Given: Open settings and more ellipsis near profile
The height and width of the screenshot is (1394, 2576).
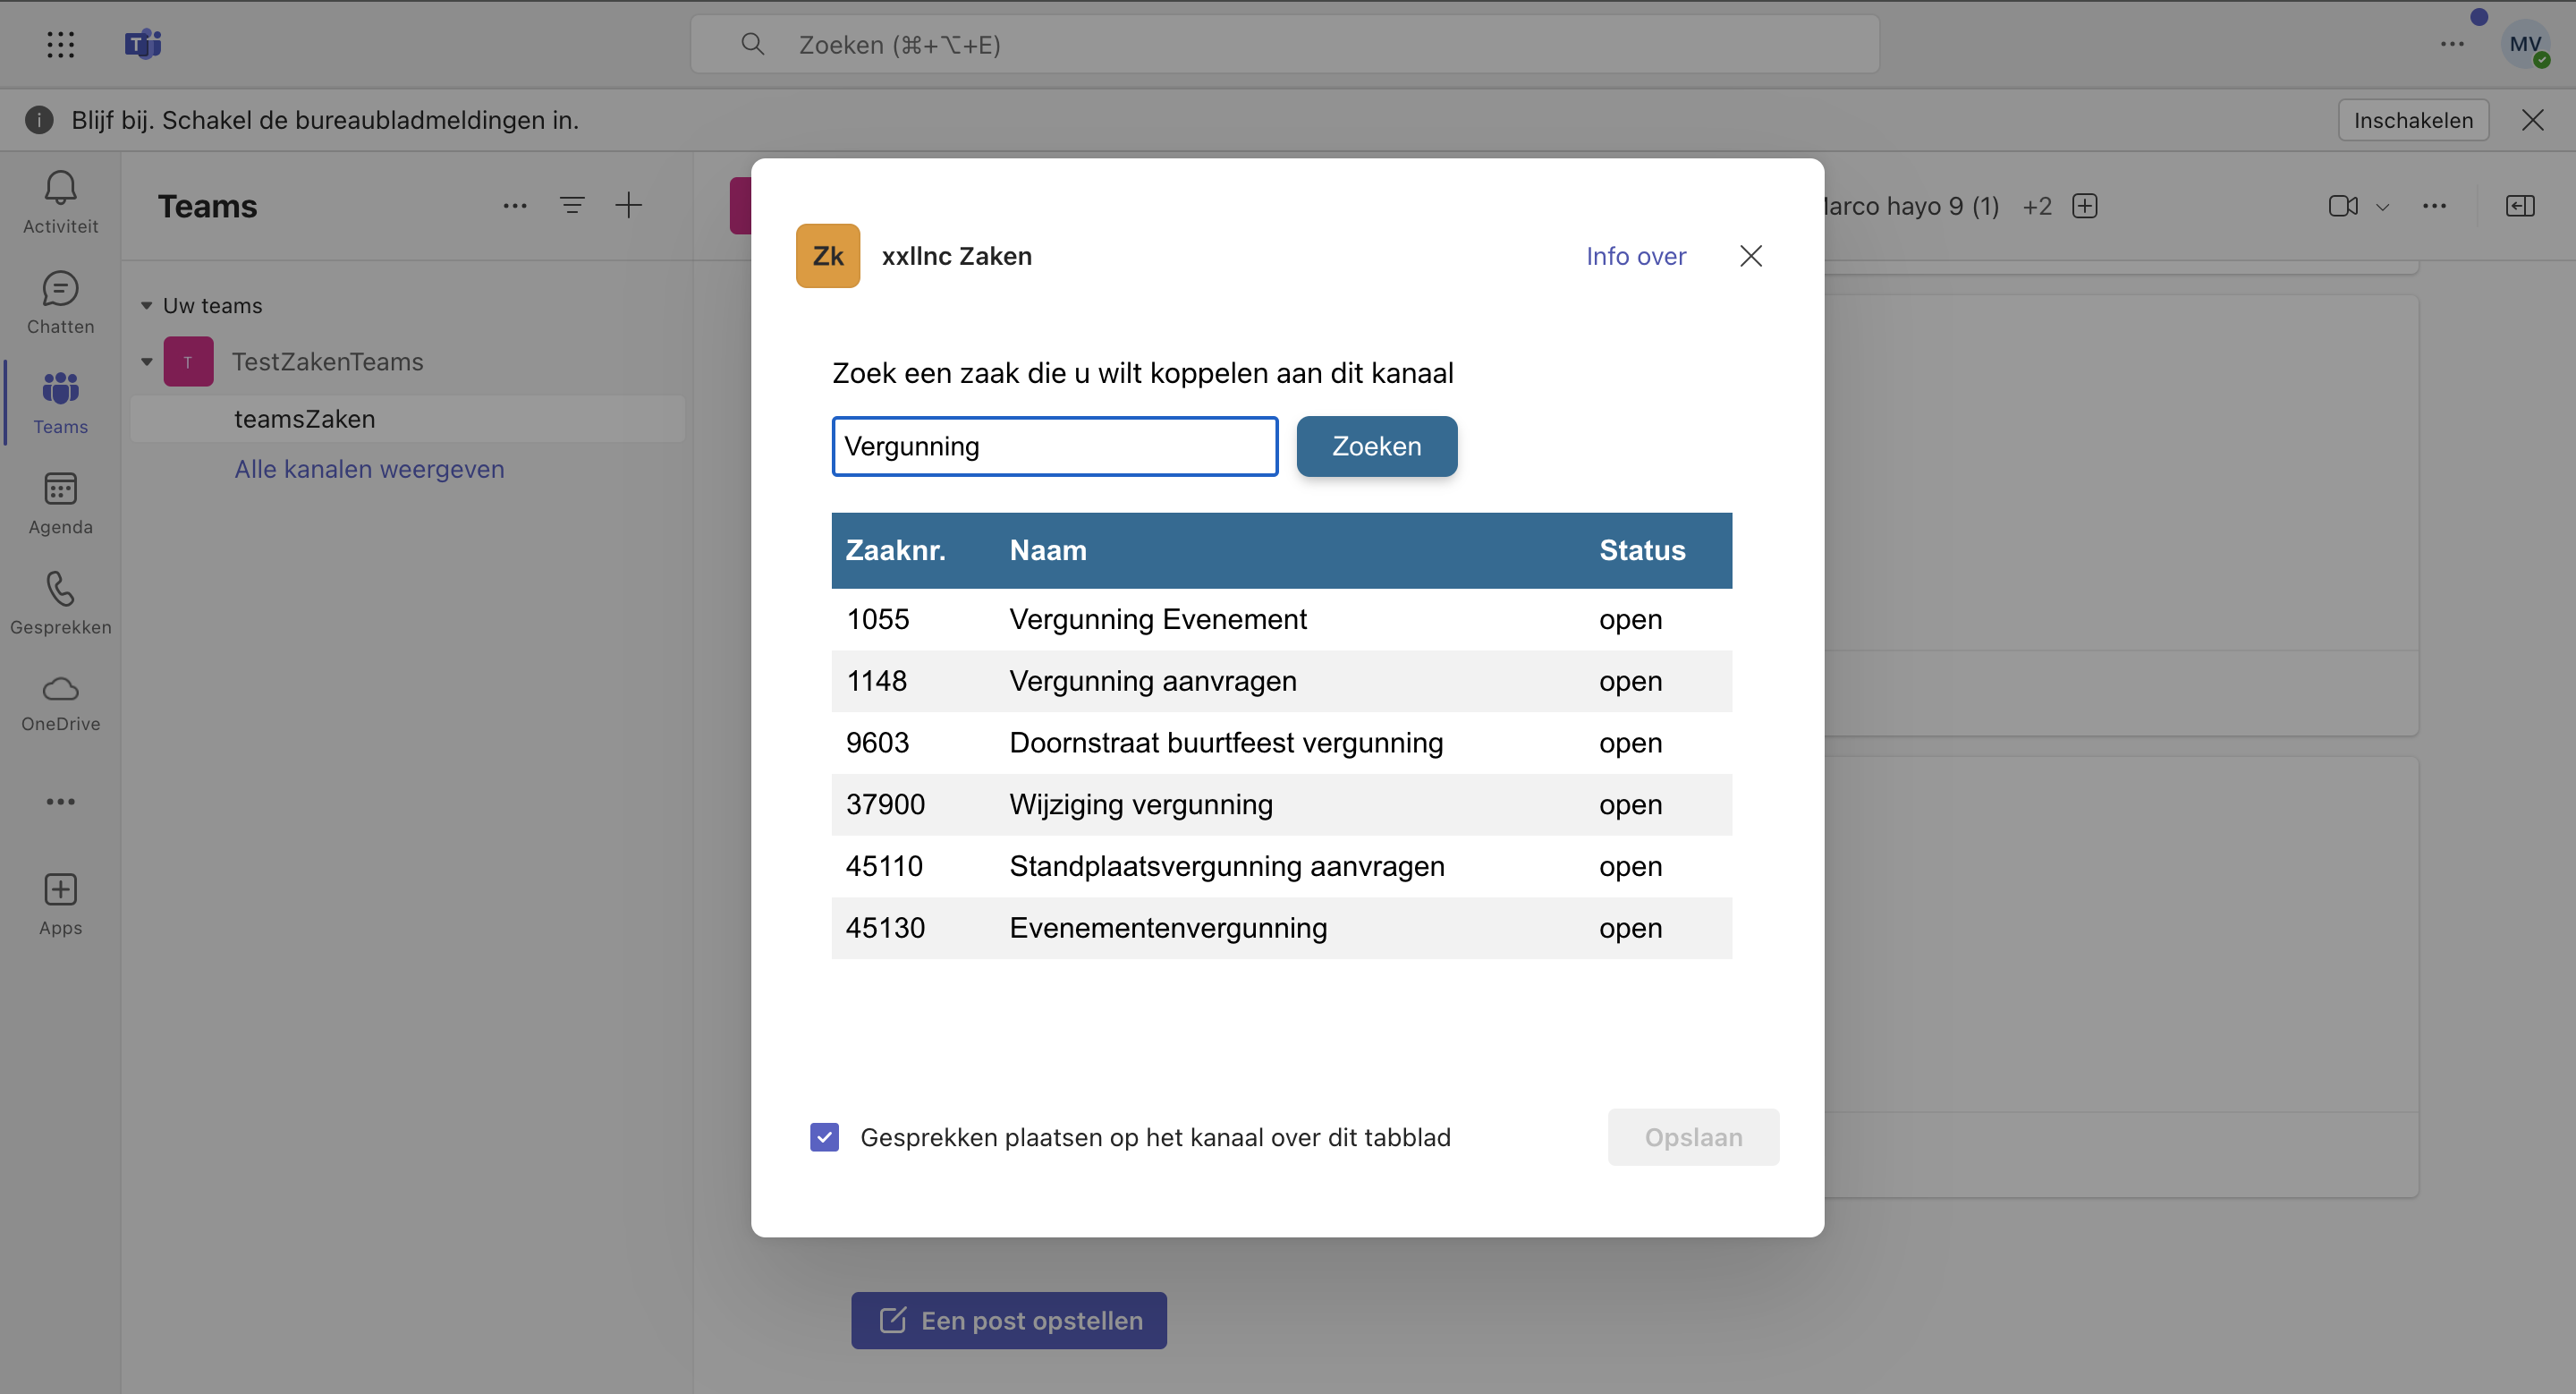Looking at the screenshot, I should 2452,44.
